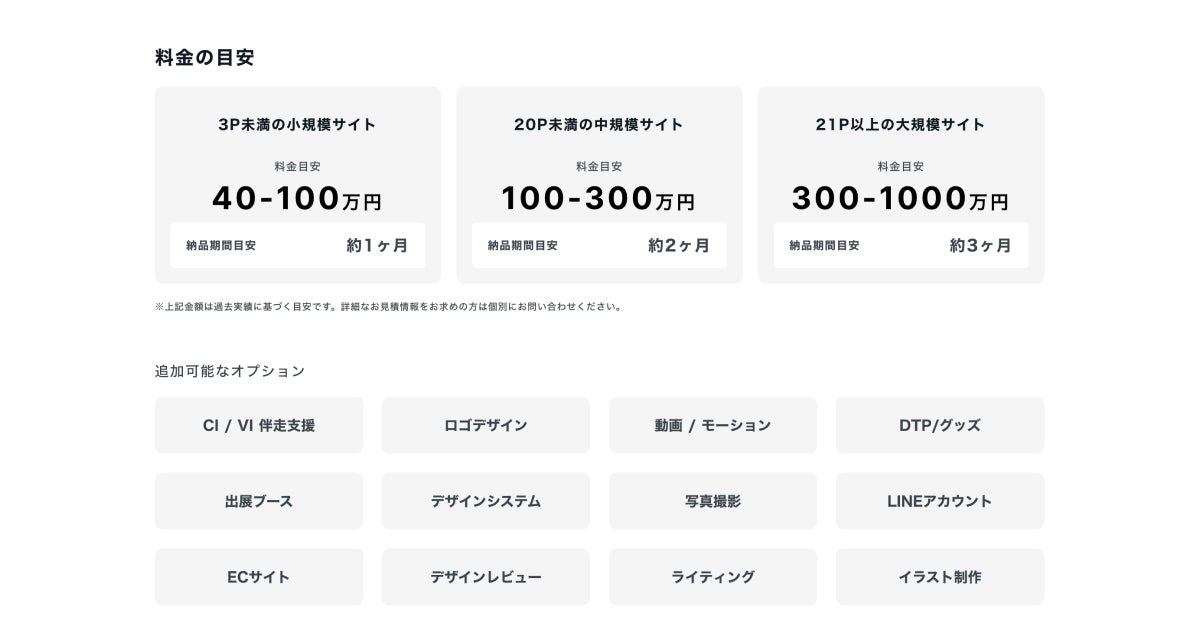This screenshot has height=630, width=1200.
Task: Choose the 動画 / モーション option
Action: [713, 425]
